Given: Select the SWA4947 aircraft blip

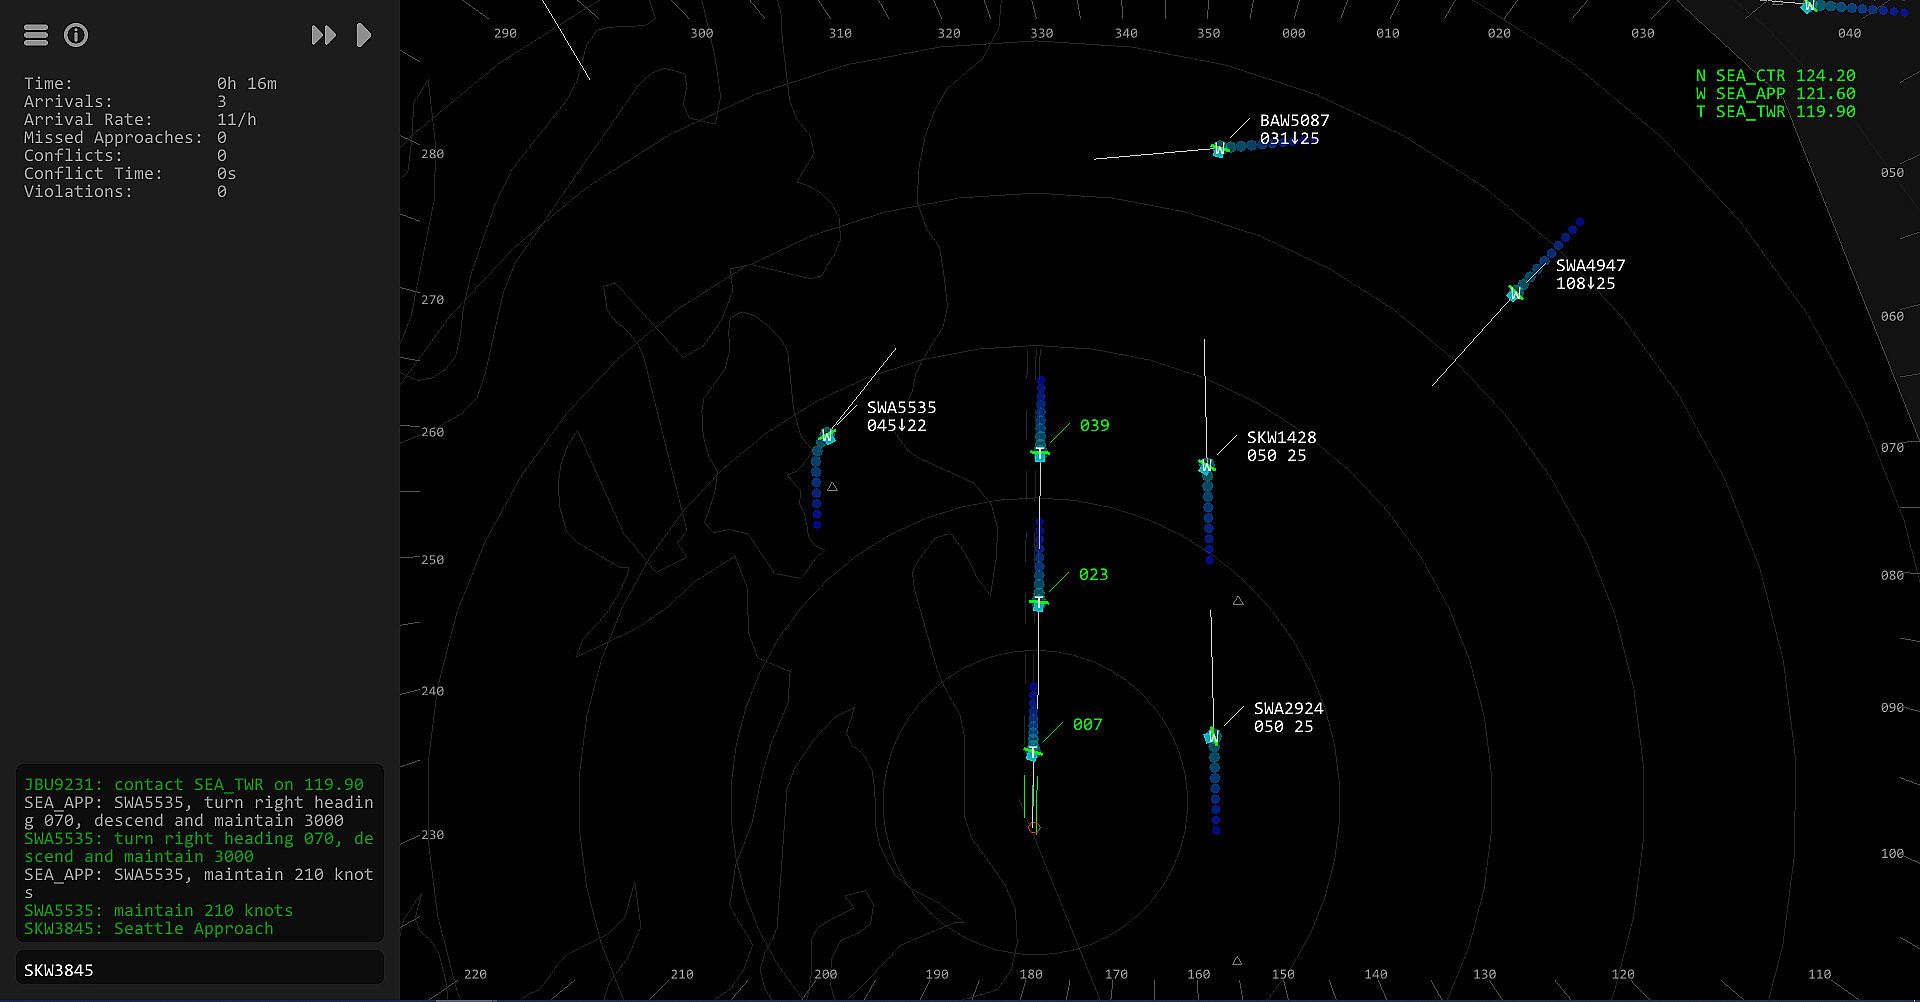Looking at the screenshot, I should tap(1515, 293).
